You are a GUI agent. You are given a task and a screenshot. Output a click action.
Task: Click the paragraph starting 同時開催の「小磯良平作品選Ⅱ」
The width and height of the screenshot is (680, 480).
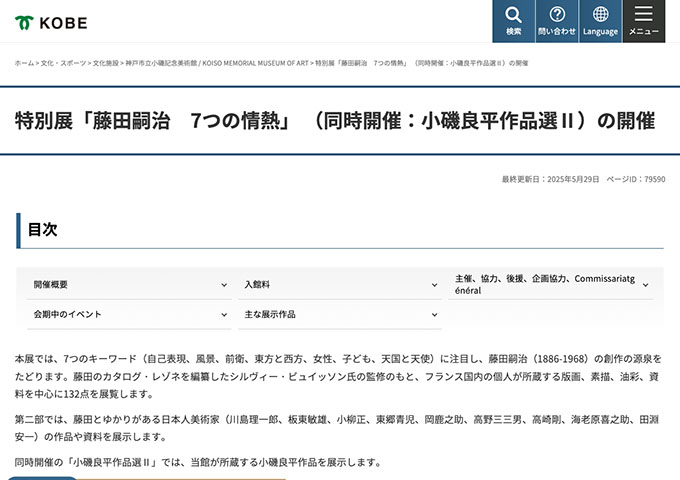point(198,462)
